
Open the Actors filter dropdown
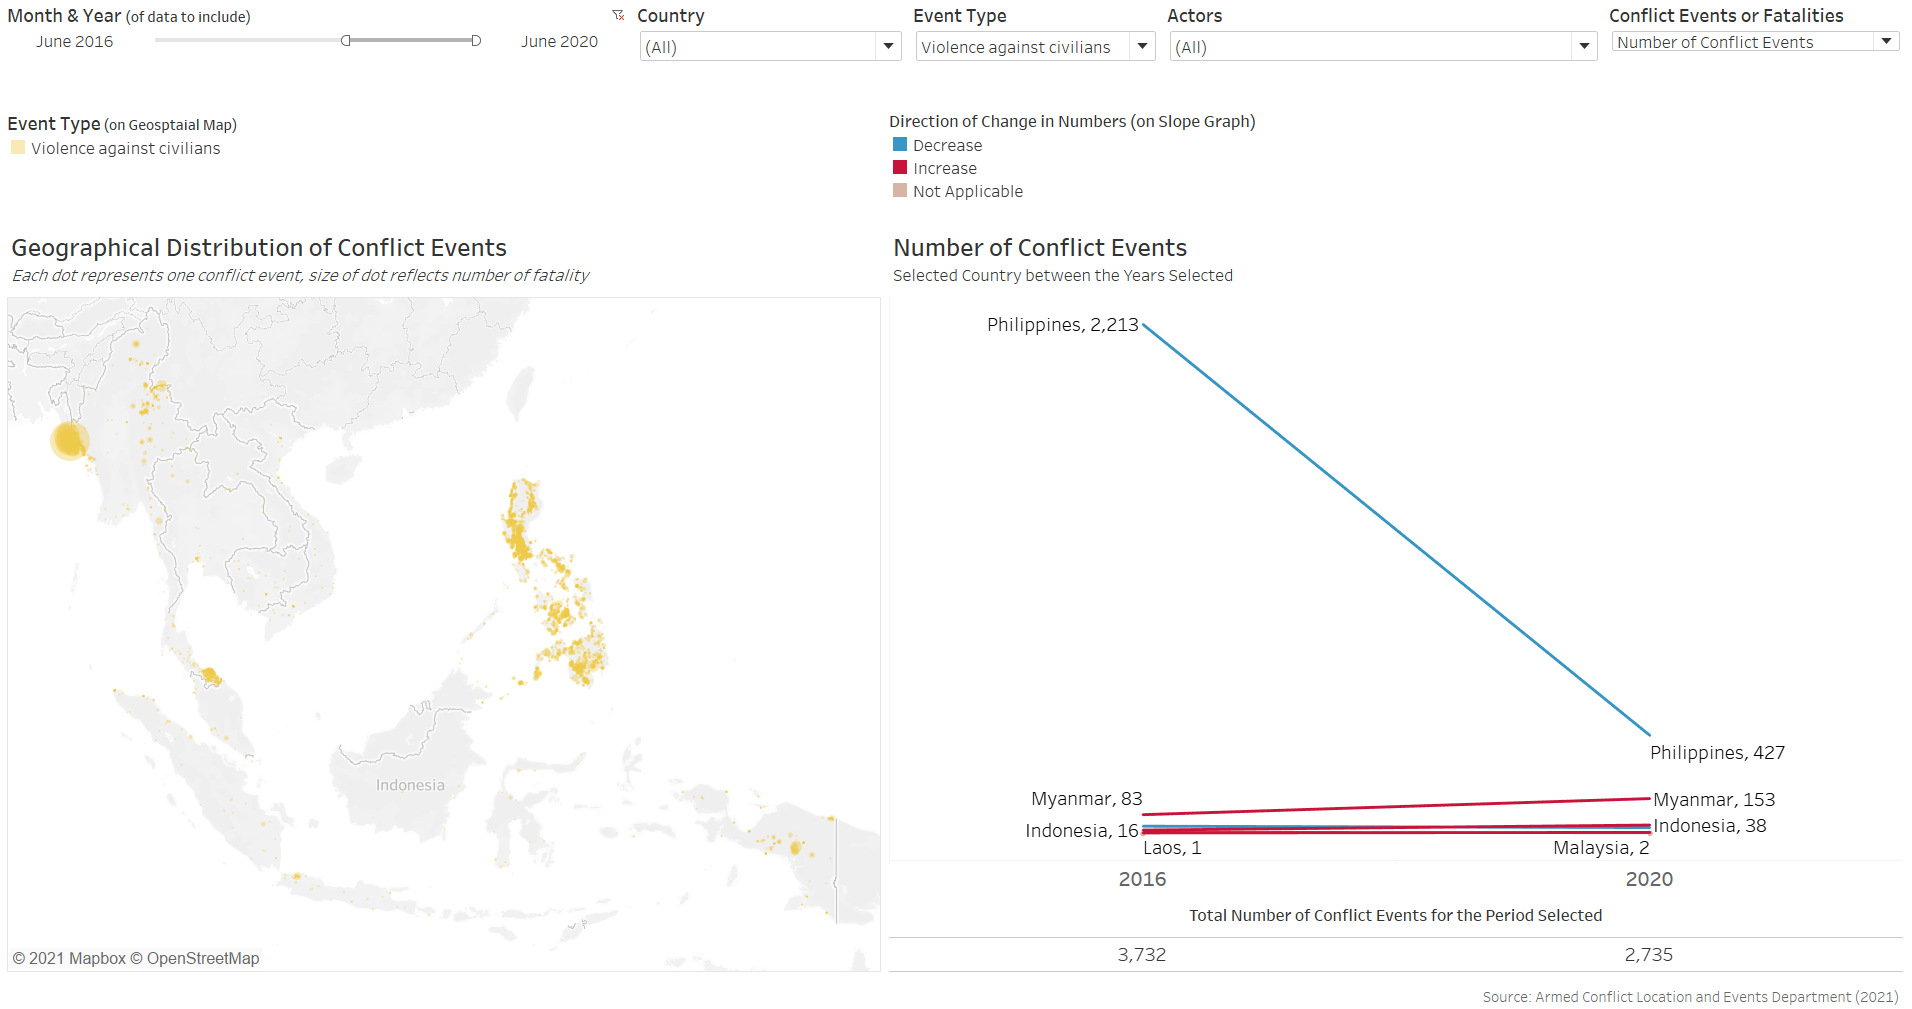pyautogui.click(x=1583, y=46)
